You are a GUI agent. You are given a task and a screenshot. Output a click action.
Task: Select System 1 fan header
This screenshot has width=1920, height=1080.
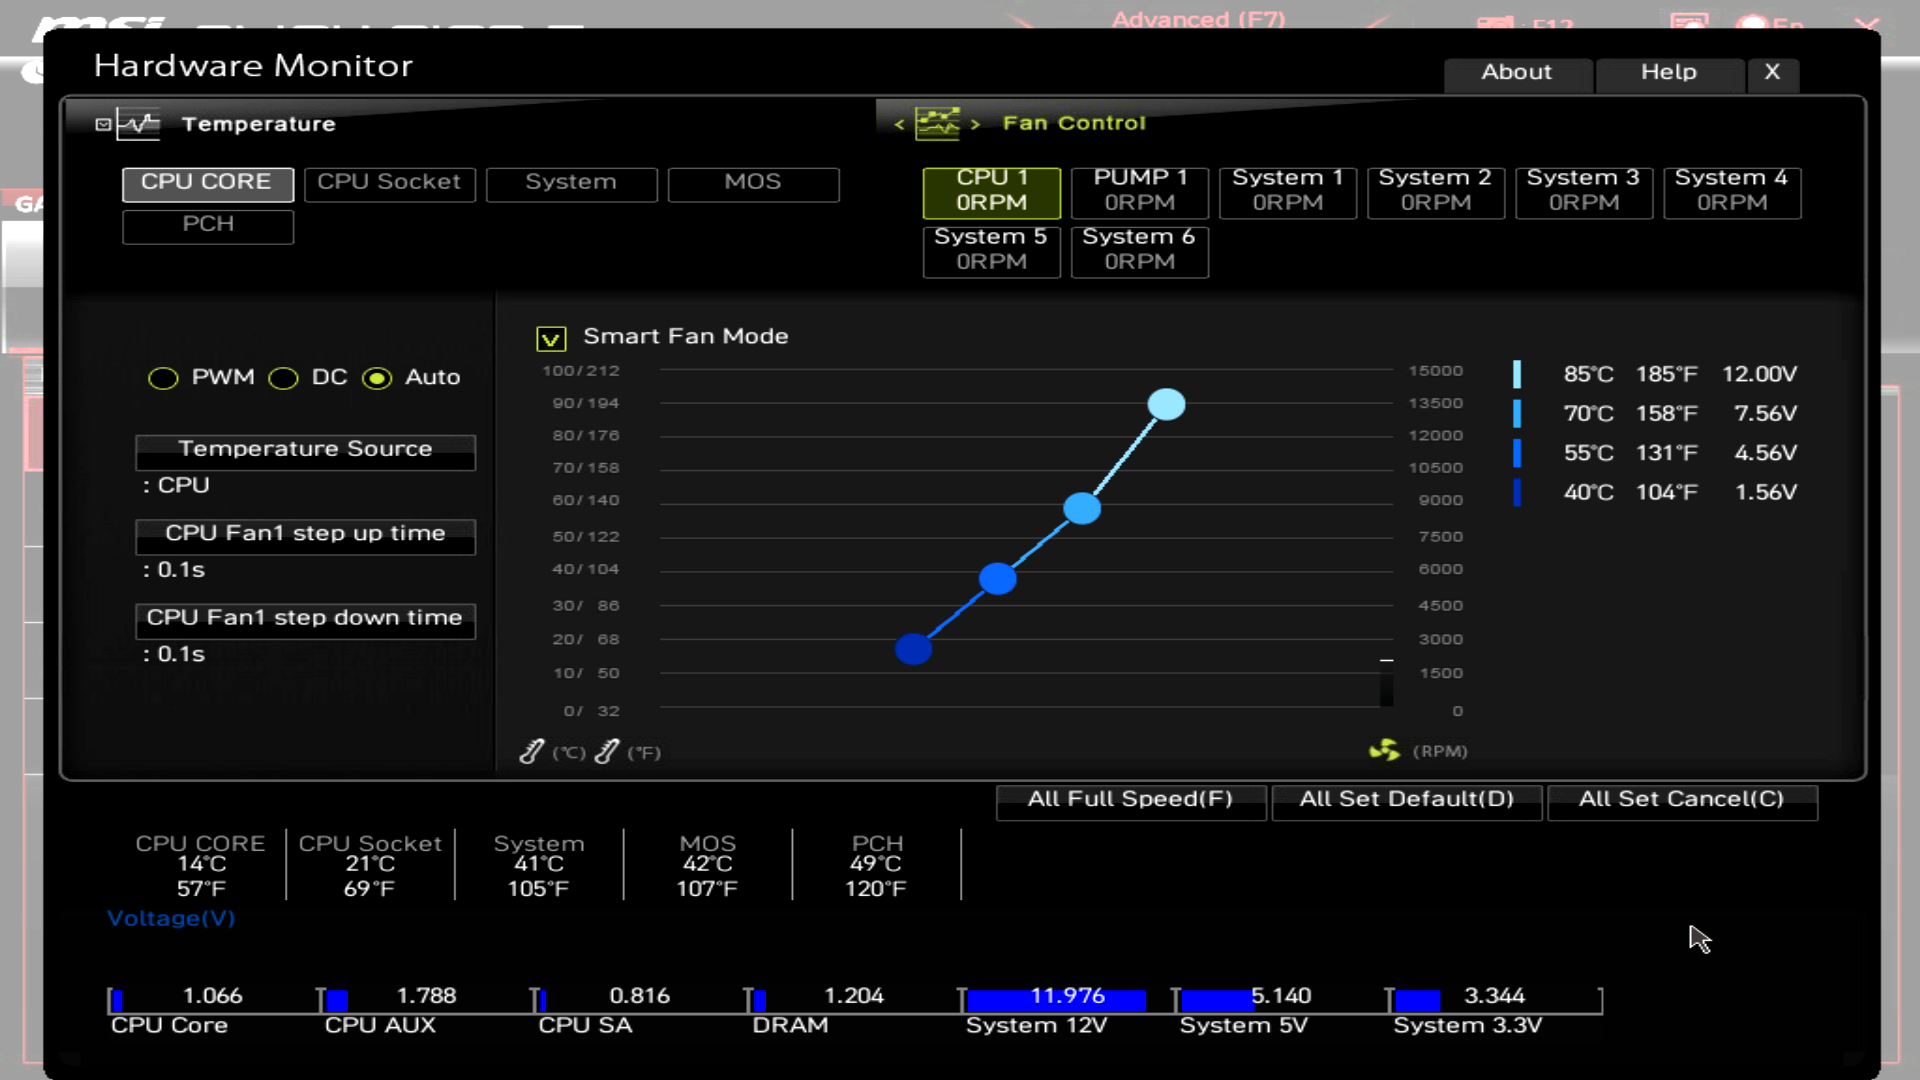[1287, 189]
